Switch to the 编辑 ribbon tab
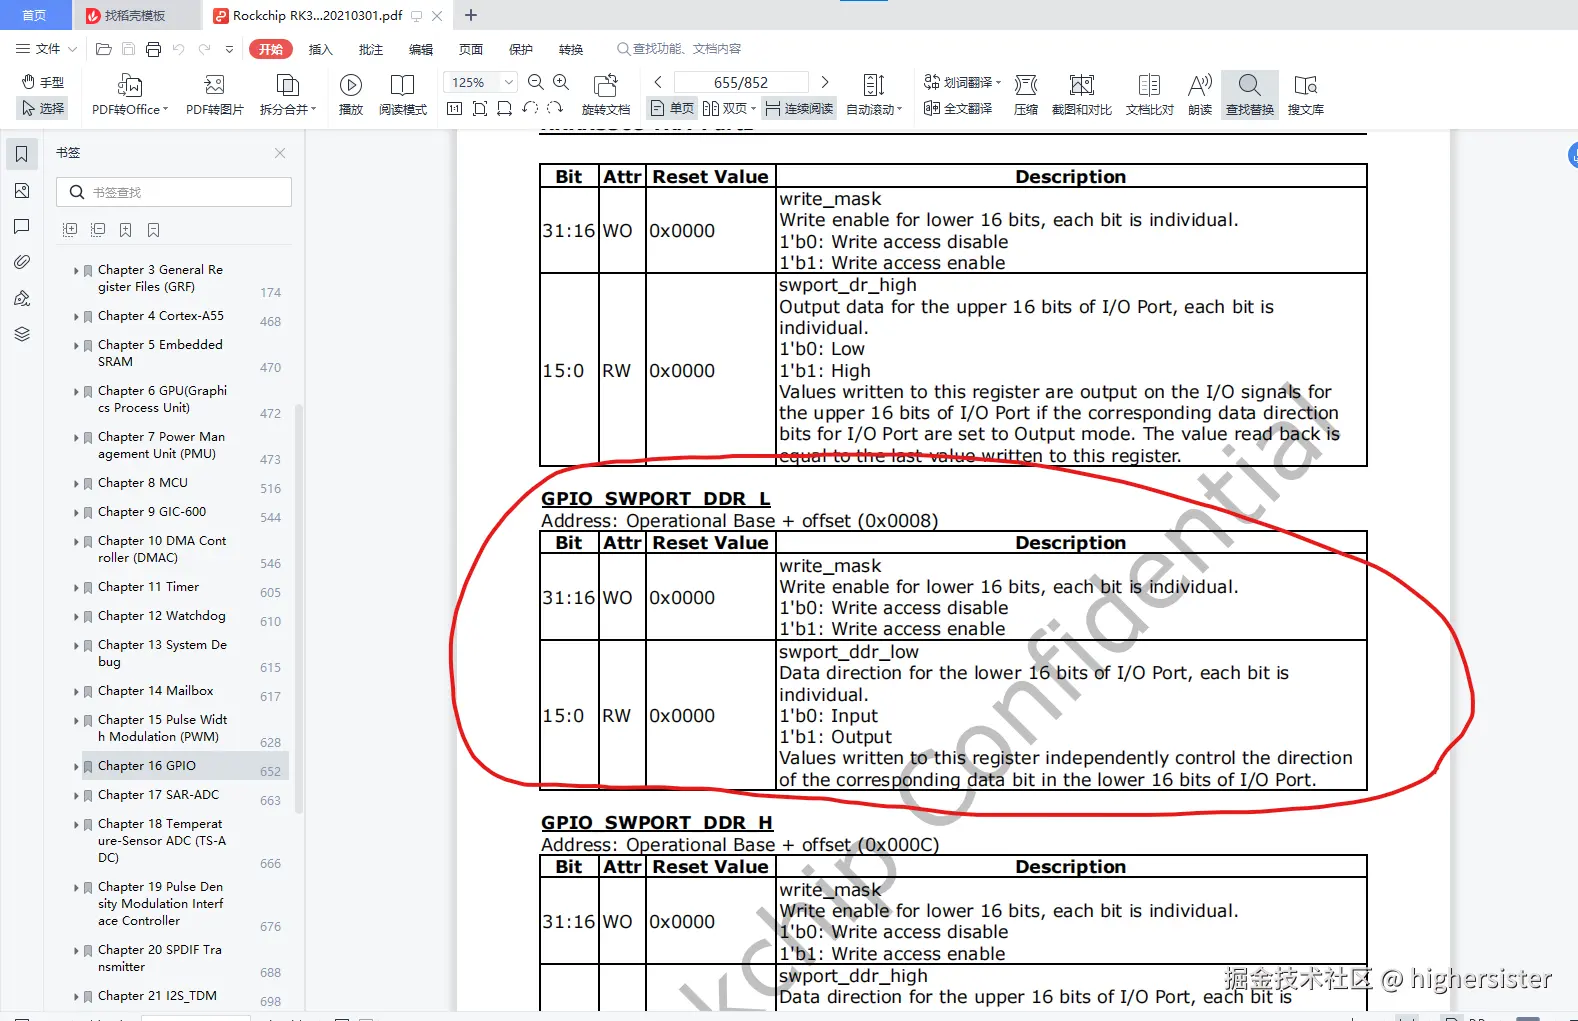Screen dimensions: 1578x1021 click(x=421, y=49)
